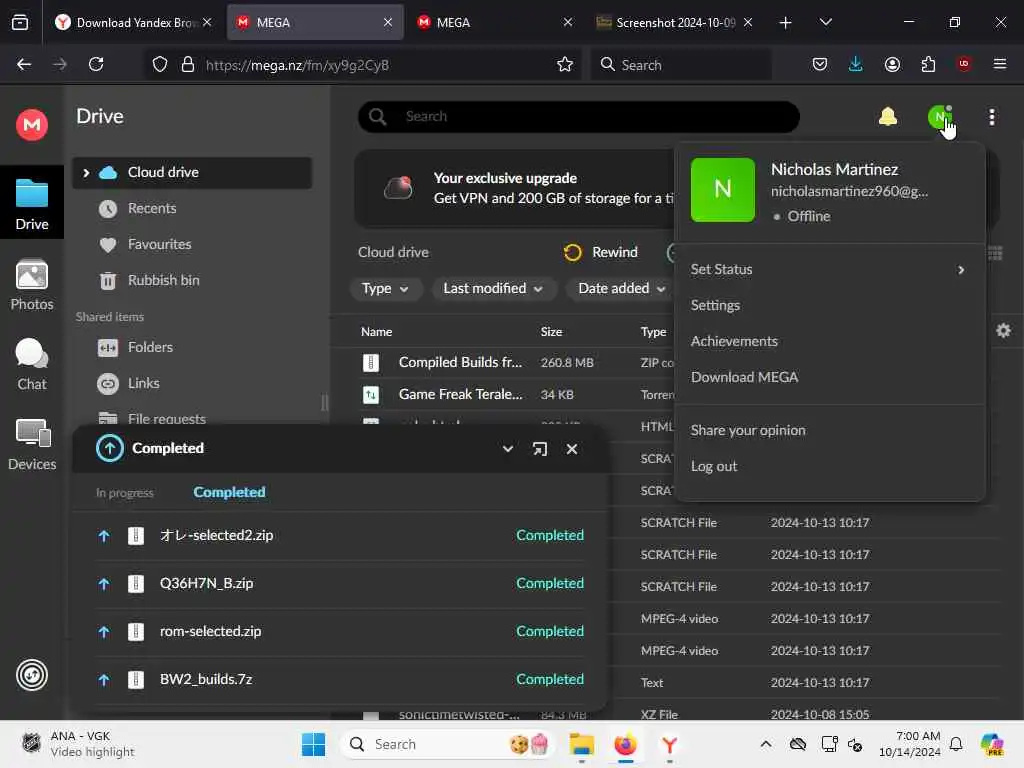
Task: Select Achievements in the account menu
Action: pyautogui.click(x=734, y=341)
